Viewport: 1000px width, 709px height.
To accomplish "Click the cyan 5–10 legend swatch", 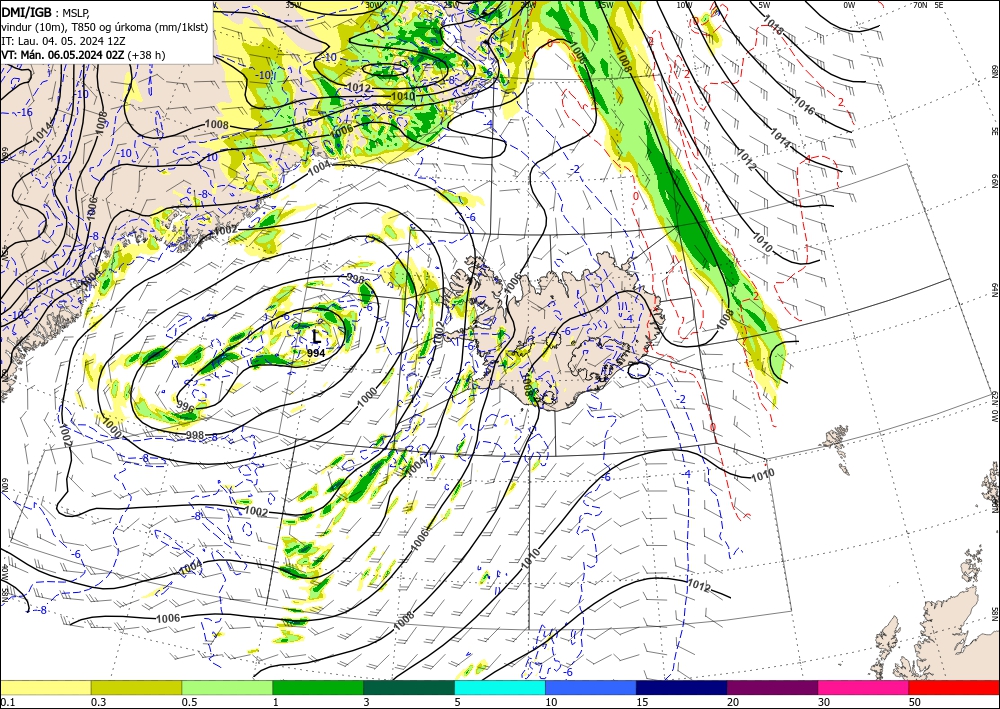I will 500,687.
